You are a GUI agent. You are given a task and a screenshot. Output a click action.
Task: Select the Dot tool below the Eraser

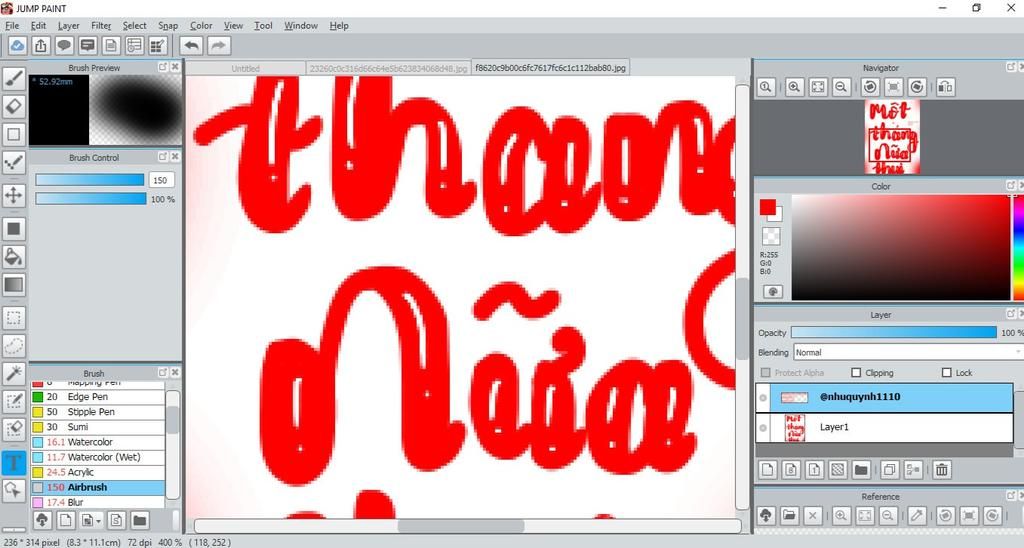pos(14,134)
